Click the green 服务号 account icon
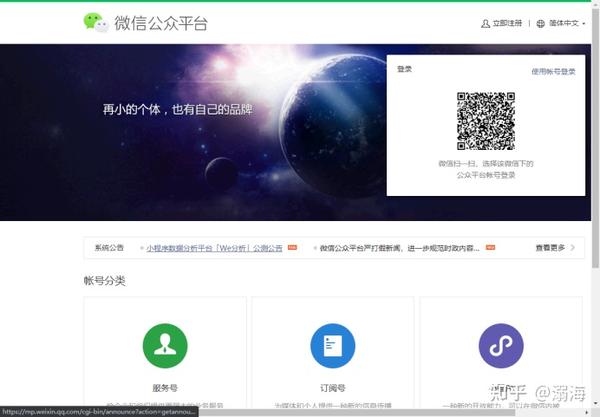 165,346
